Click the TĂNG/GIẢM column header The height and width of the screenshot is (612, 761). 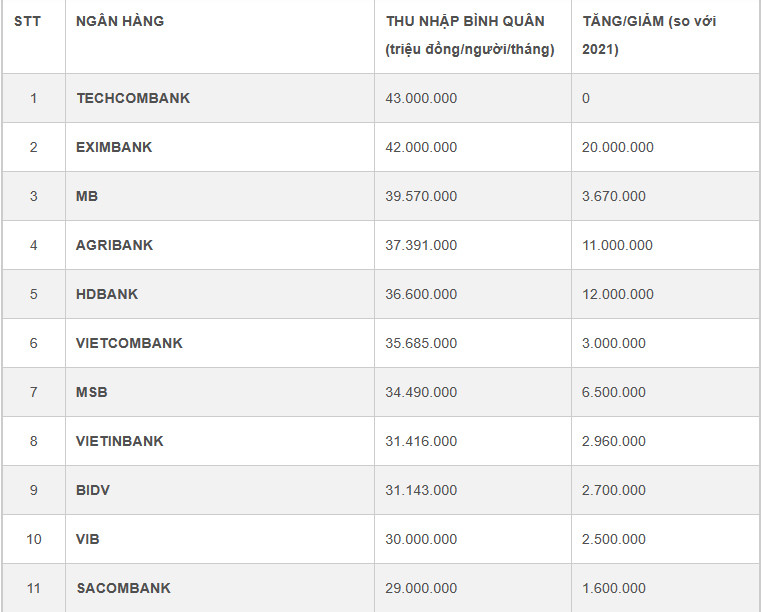coord(649,21)
